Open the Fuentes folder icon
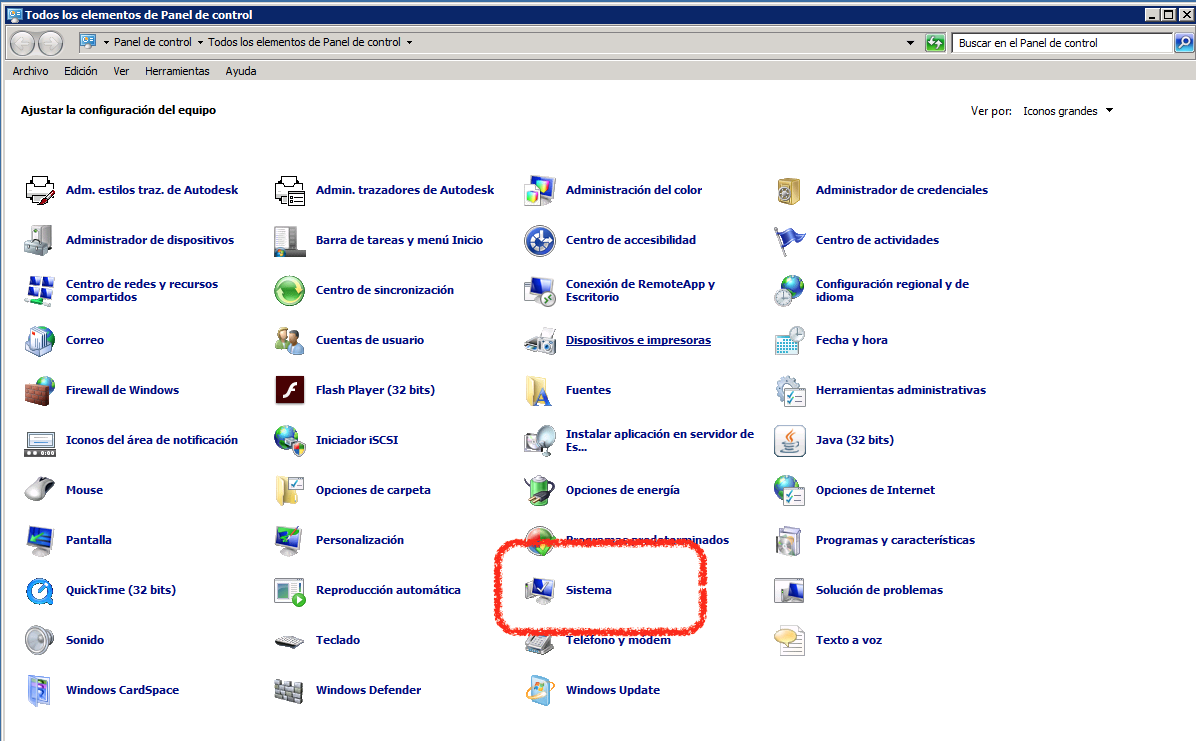1196x741 pixels. coord(539,390)
